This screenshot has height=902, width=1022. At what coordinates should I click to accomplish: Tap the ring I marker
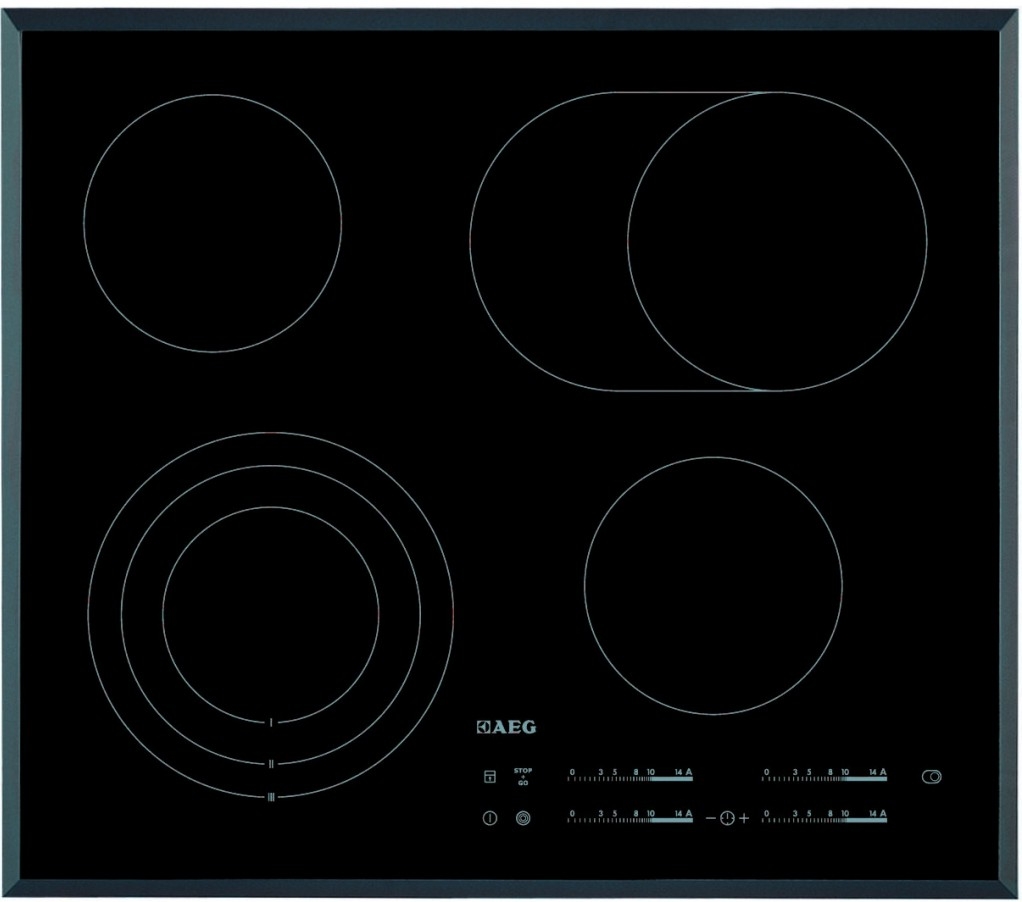[271, 722]
